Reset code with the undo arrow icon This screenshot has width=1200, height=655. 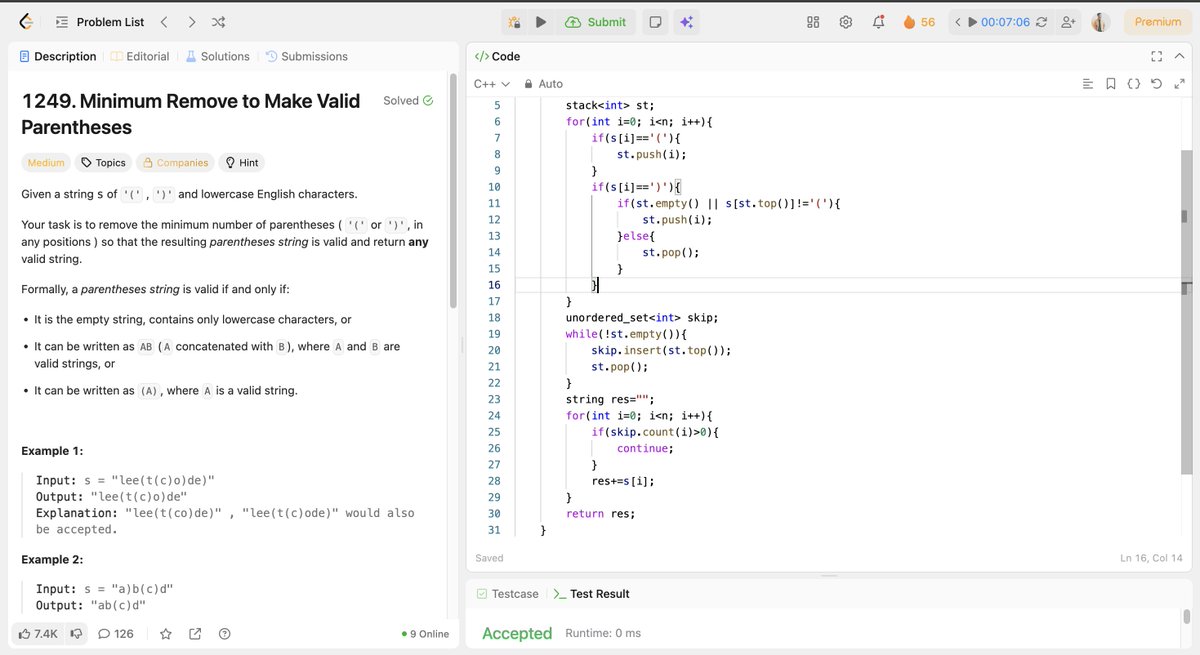pos(1156,84)
